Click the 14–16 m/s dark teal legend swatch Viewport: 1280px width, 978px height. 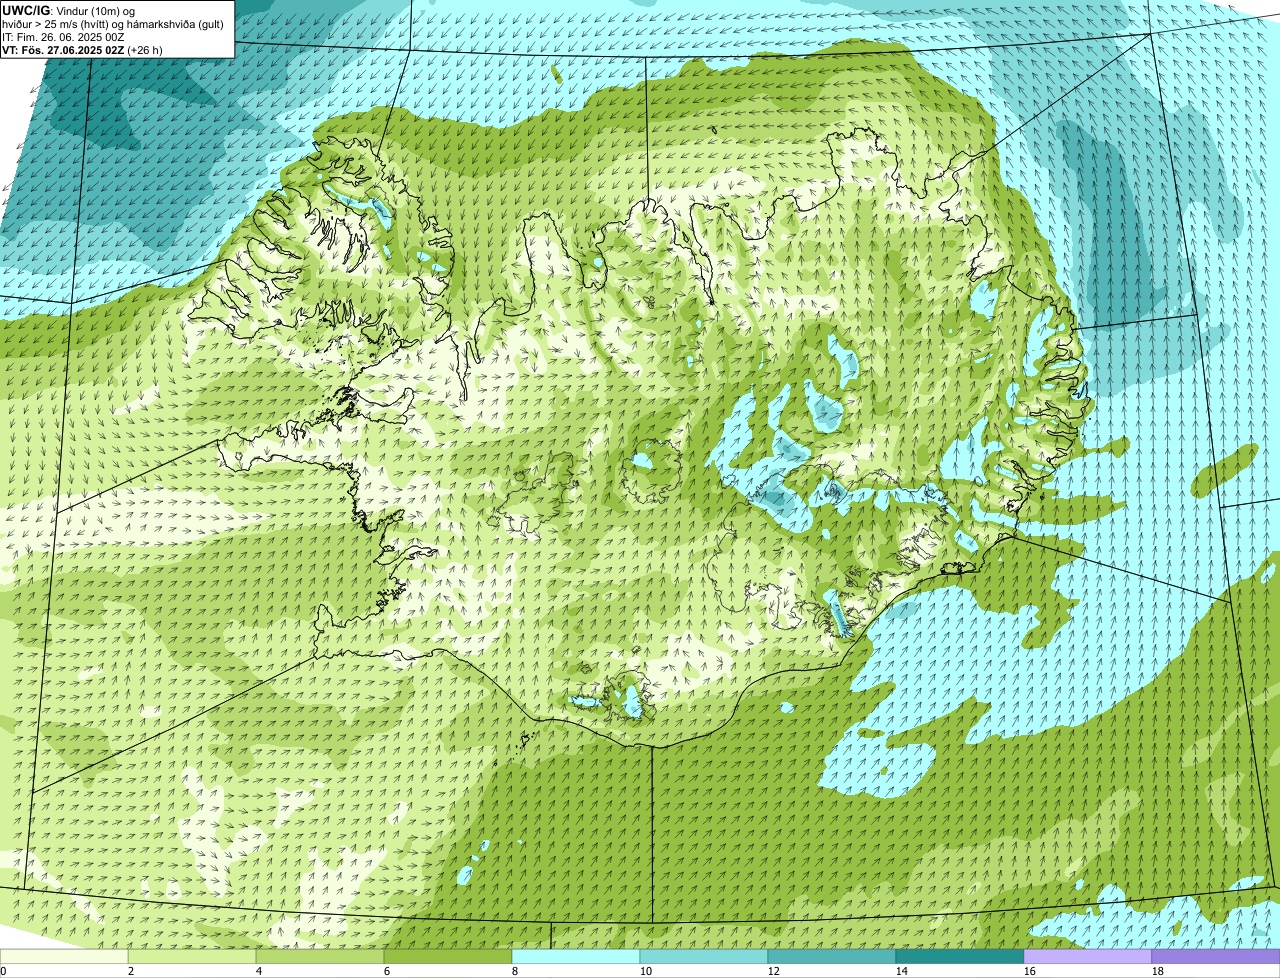point(960,956)
